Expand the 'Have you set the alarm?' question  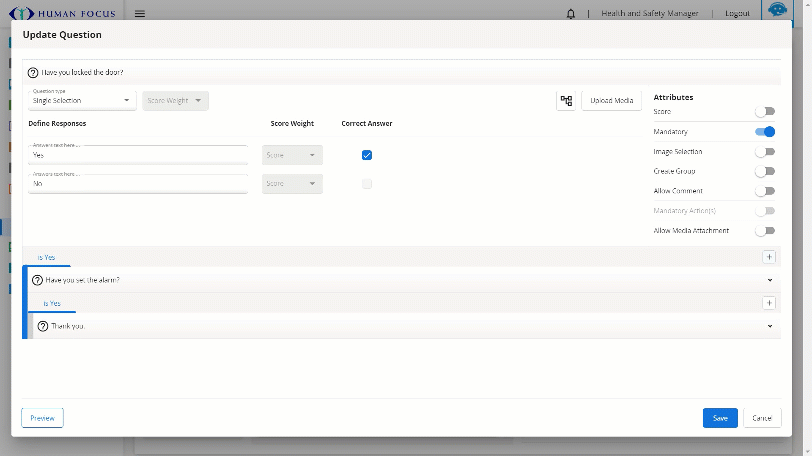click(769, 280)
